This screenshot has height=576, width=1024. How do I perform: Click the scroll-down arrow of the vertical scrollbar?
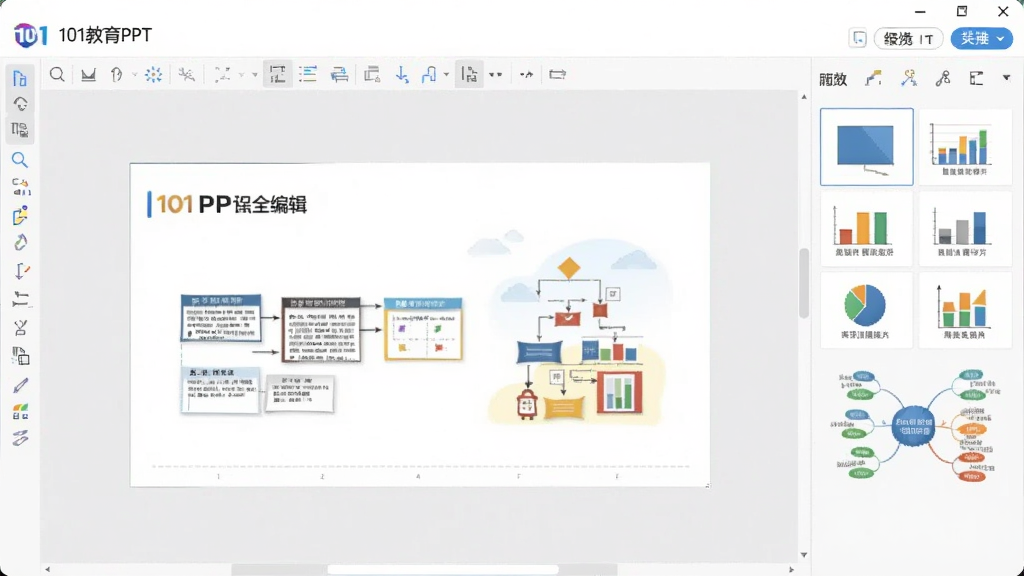point(804,555)
